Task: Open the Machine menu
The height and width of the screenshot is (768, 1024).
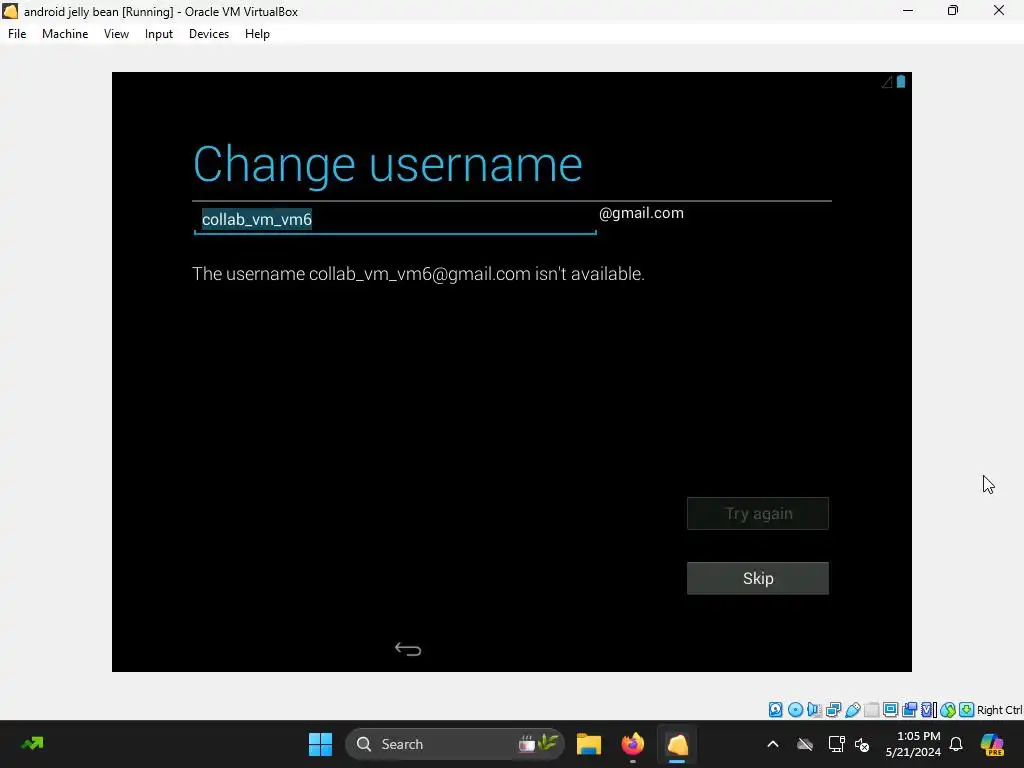Action: [x=65, y=34]
